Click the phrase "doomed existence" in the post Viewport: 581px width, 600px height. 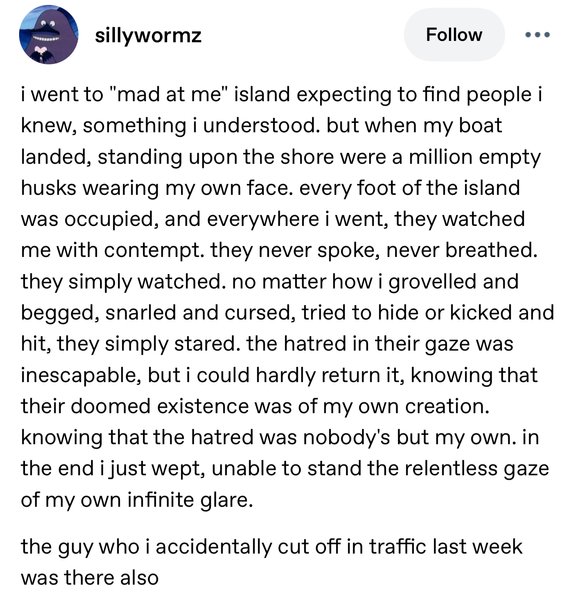pos(160,406)
